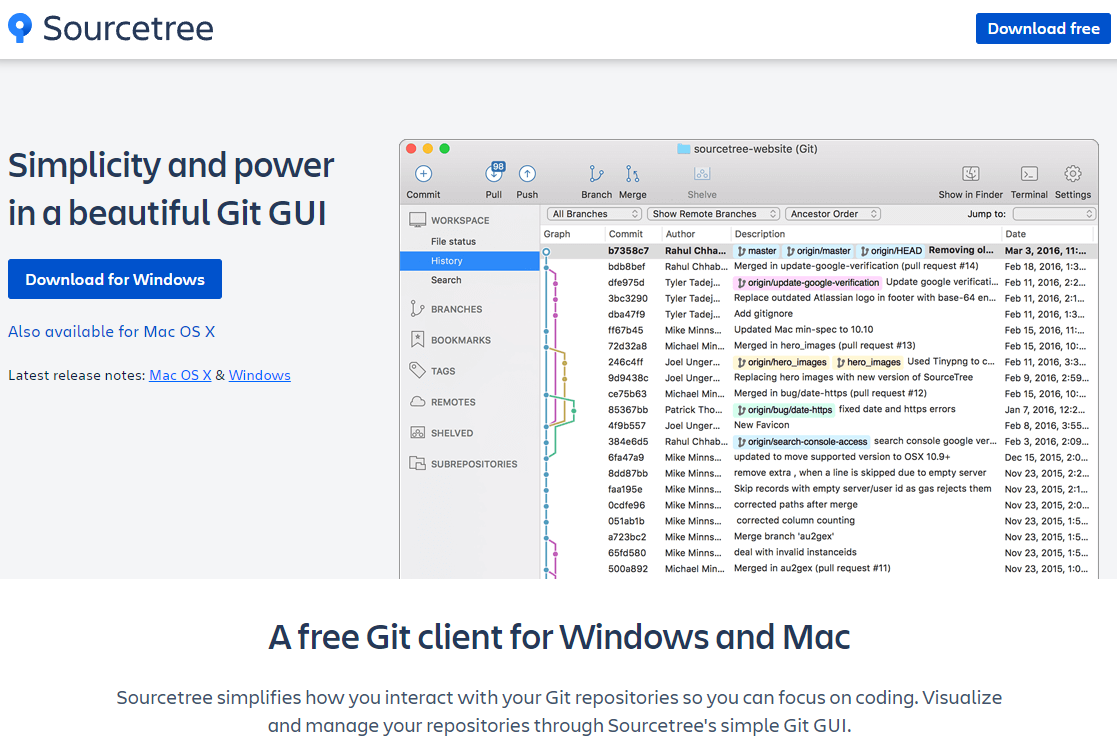Open the Terminal toolbar icon
This screenshot has width=1117, height=750.
tap(1029, 174)
